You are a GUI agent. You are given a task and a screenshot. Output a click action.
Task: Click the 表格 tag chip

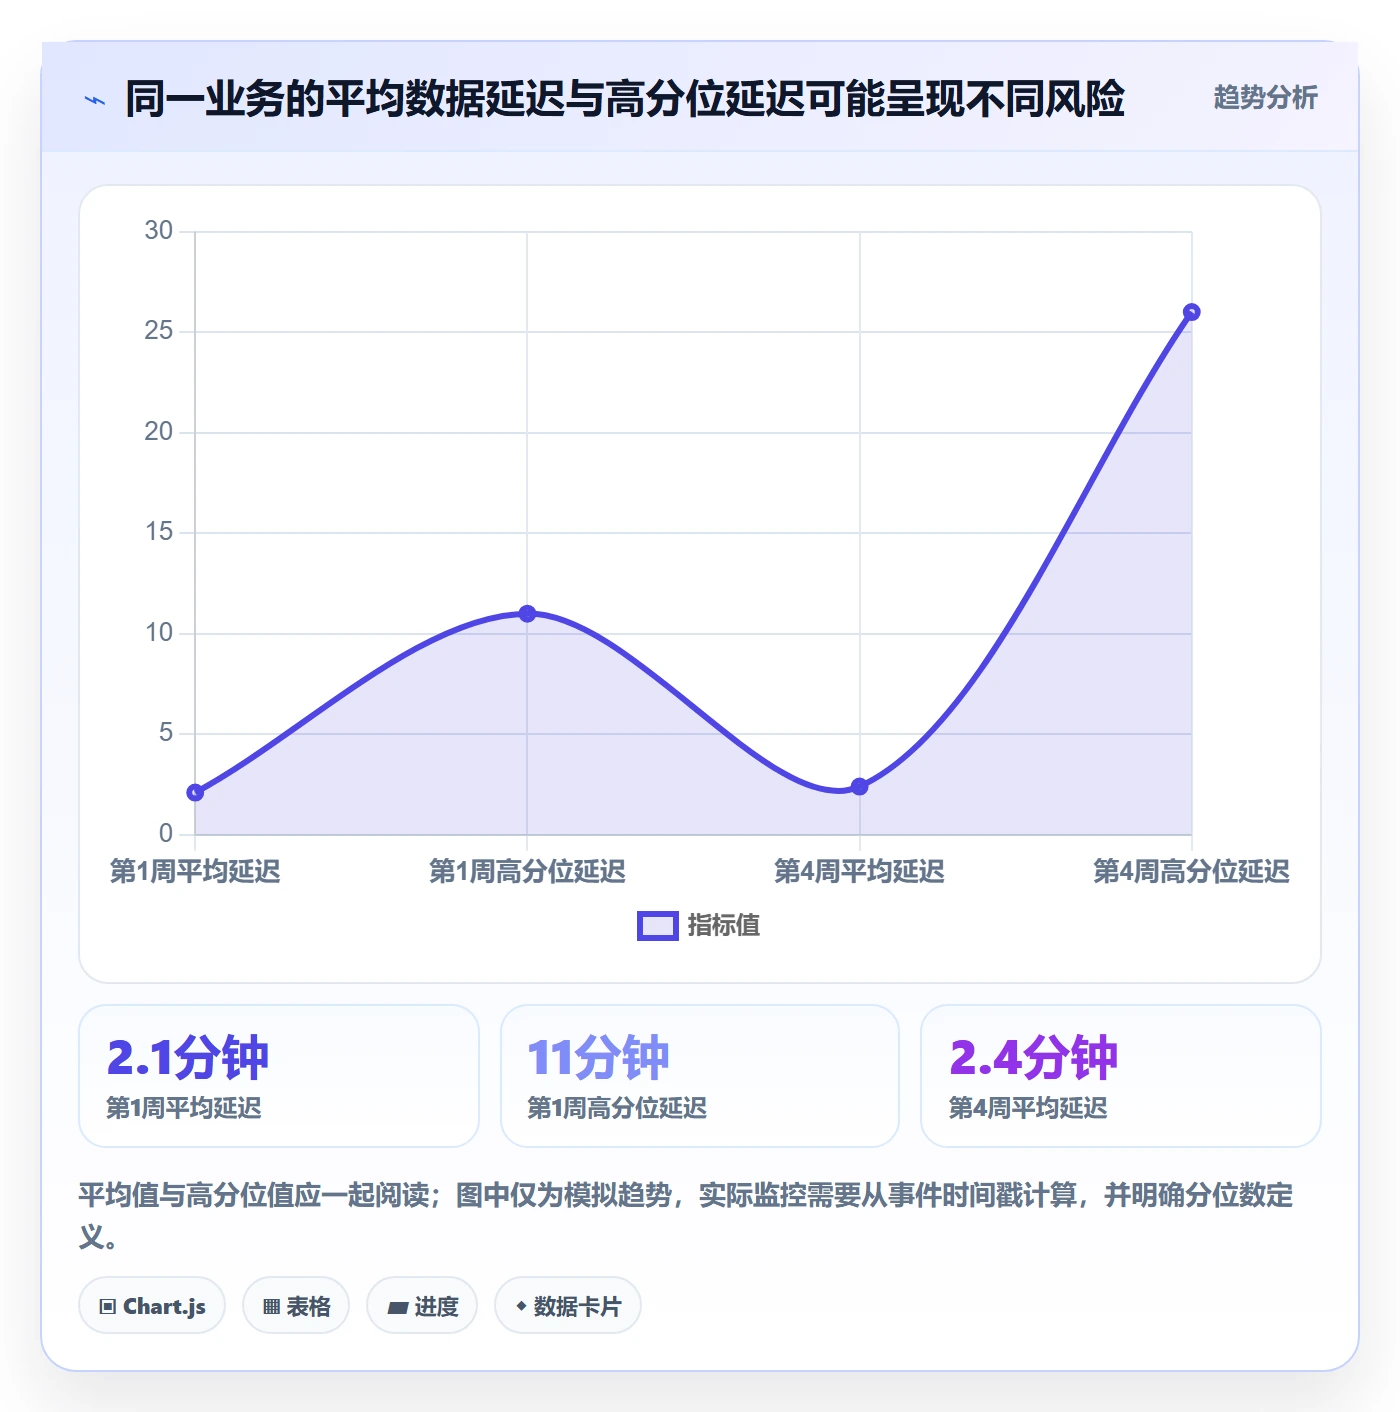click(x=296, y=1306)
